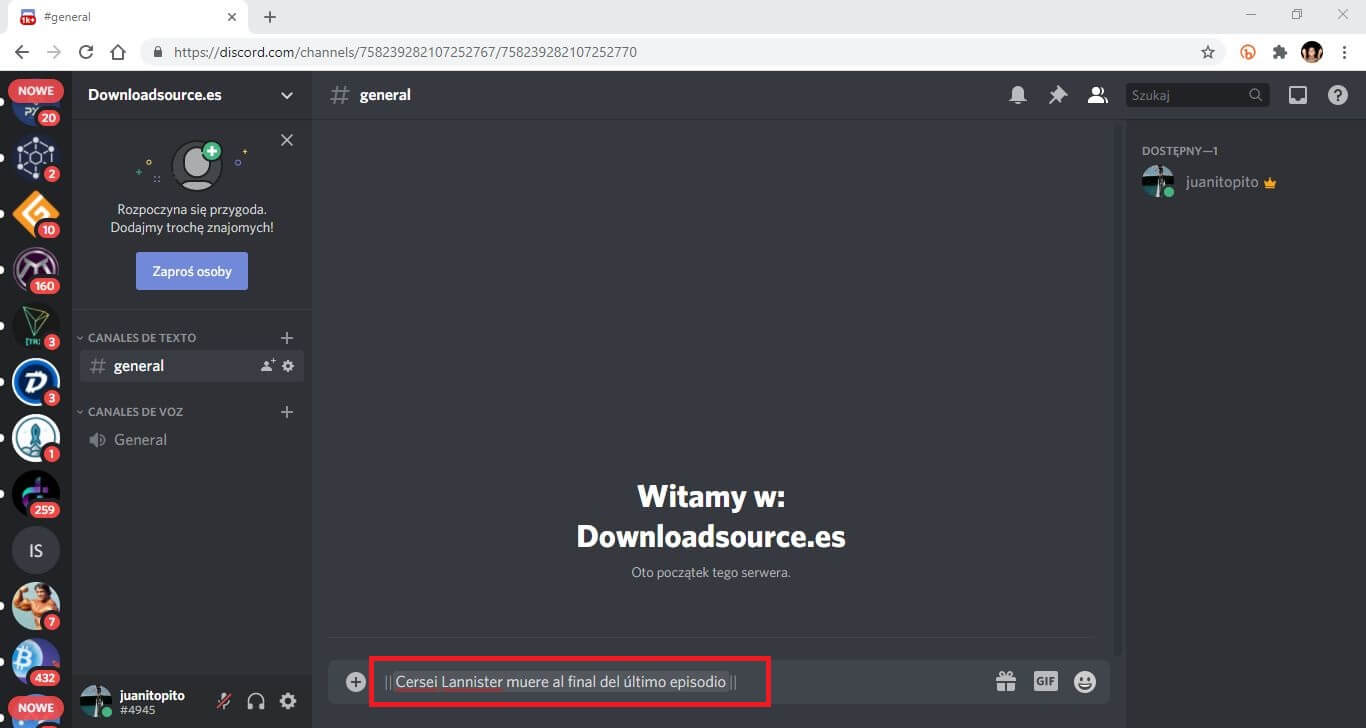Open the Chrome profile avatar
This screenshot has width=1366, height=728.
(x=1311, y=52)
